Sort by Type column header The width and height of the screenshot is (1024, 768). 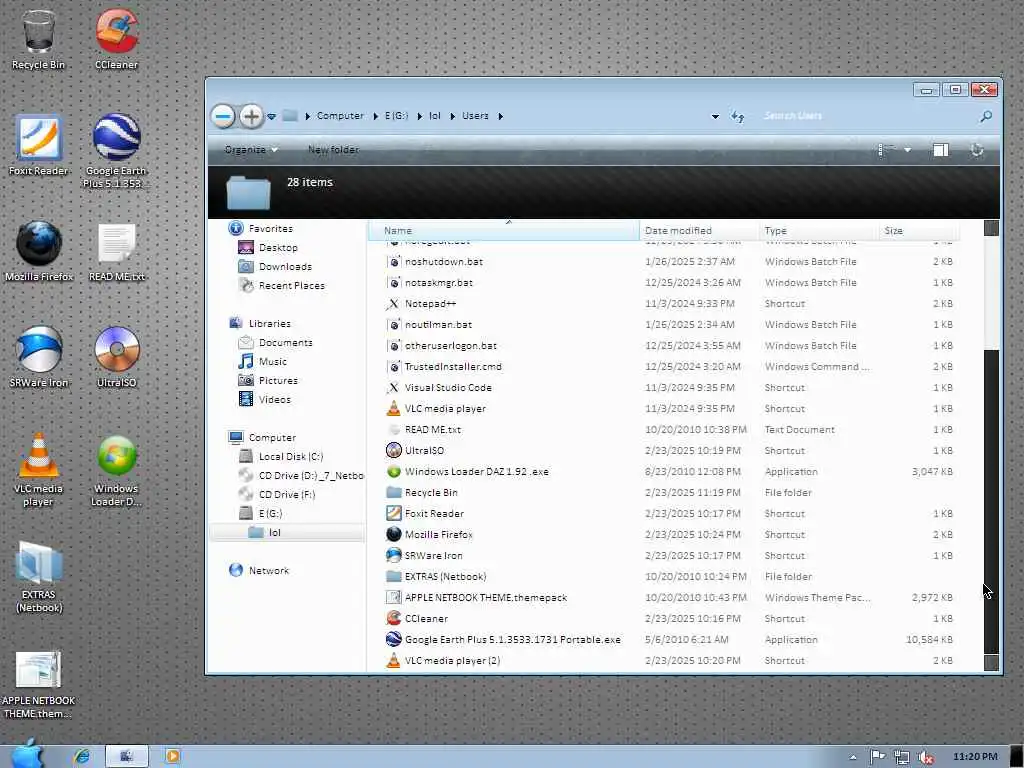pos(819,231)
